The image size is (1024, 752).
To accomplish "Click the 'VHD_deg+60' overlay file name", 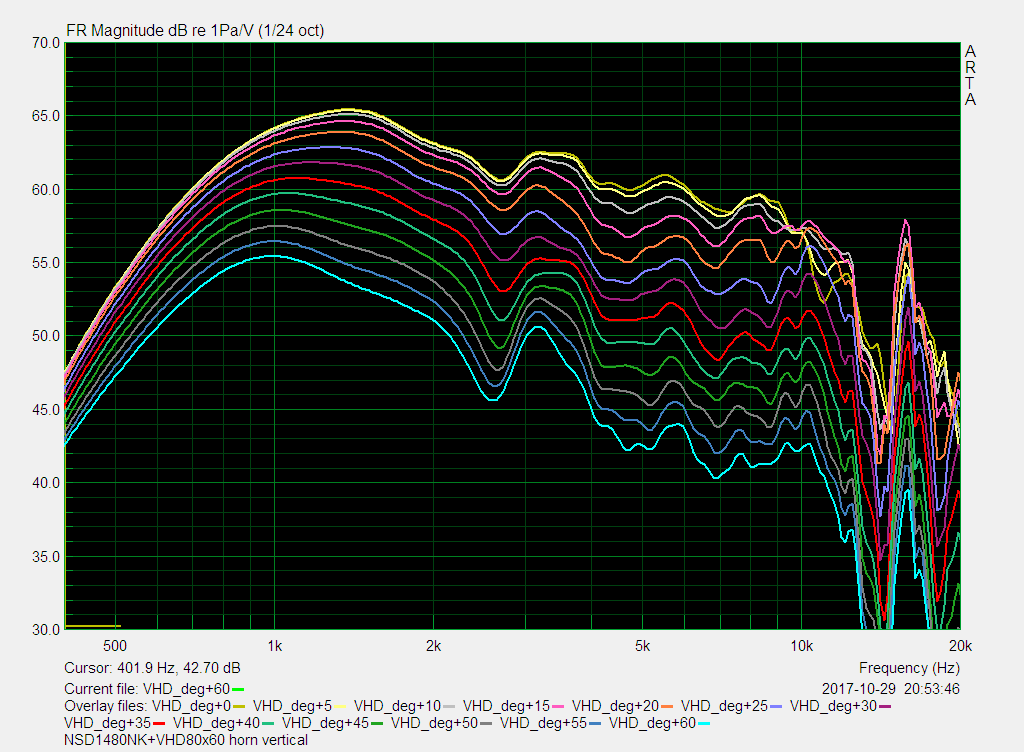I will coord(653,723).
